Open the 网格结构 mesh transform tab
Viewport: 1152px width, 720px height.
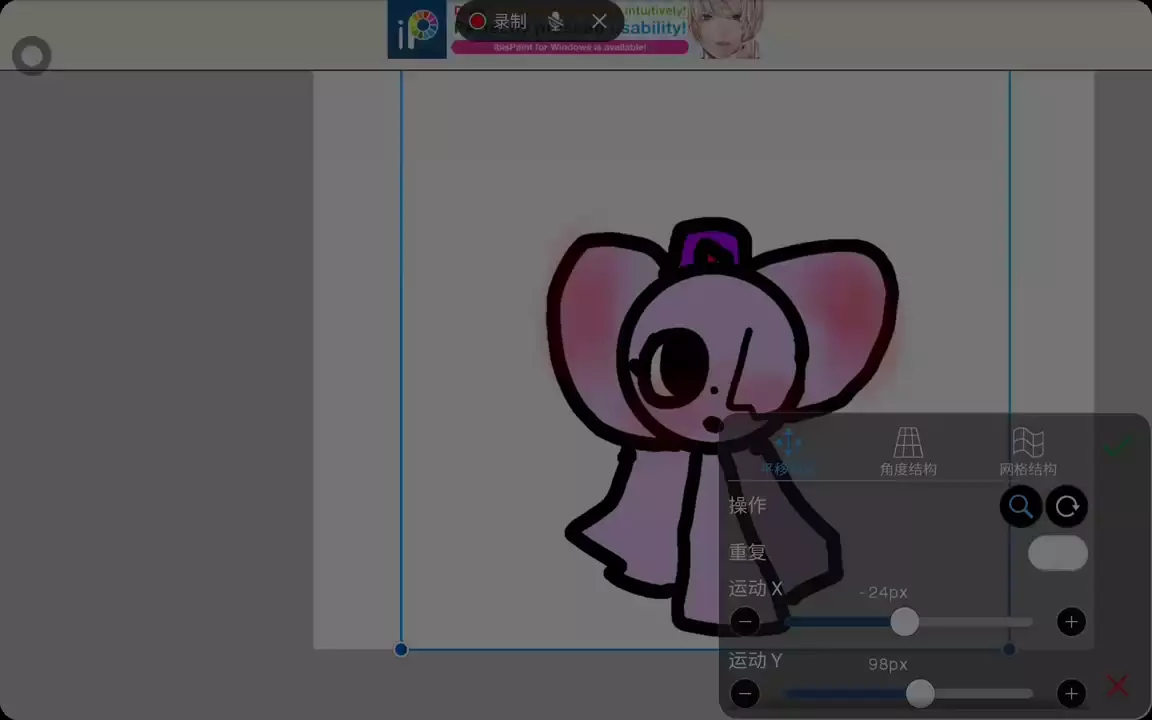click(1028, 452)
